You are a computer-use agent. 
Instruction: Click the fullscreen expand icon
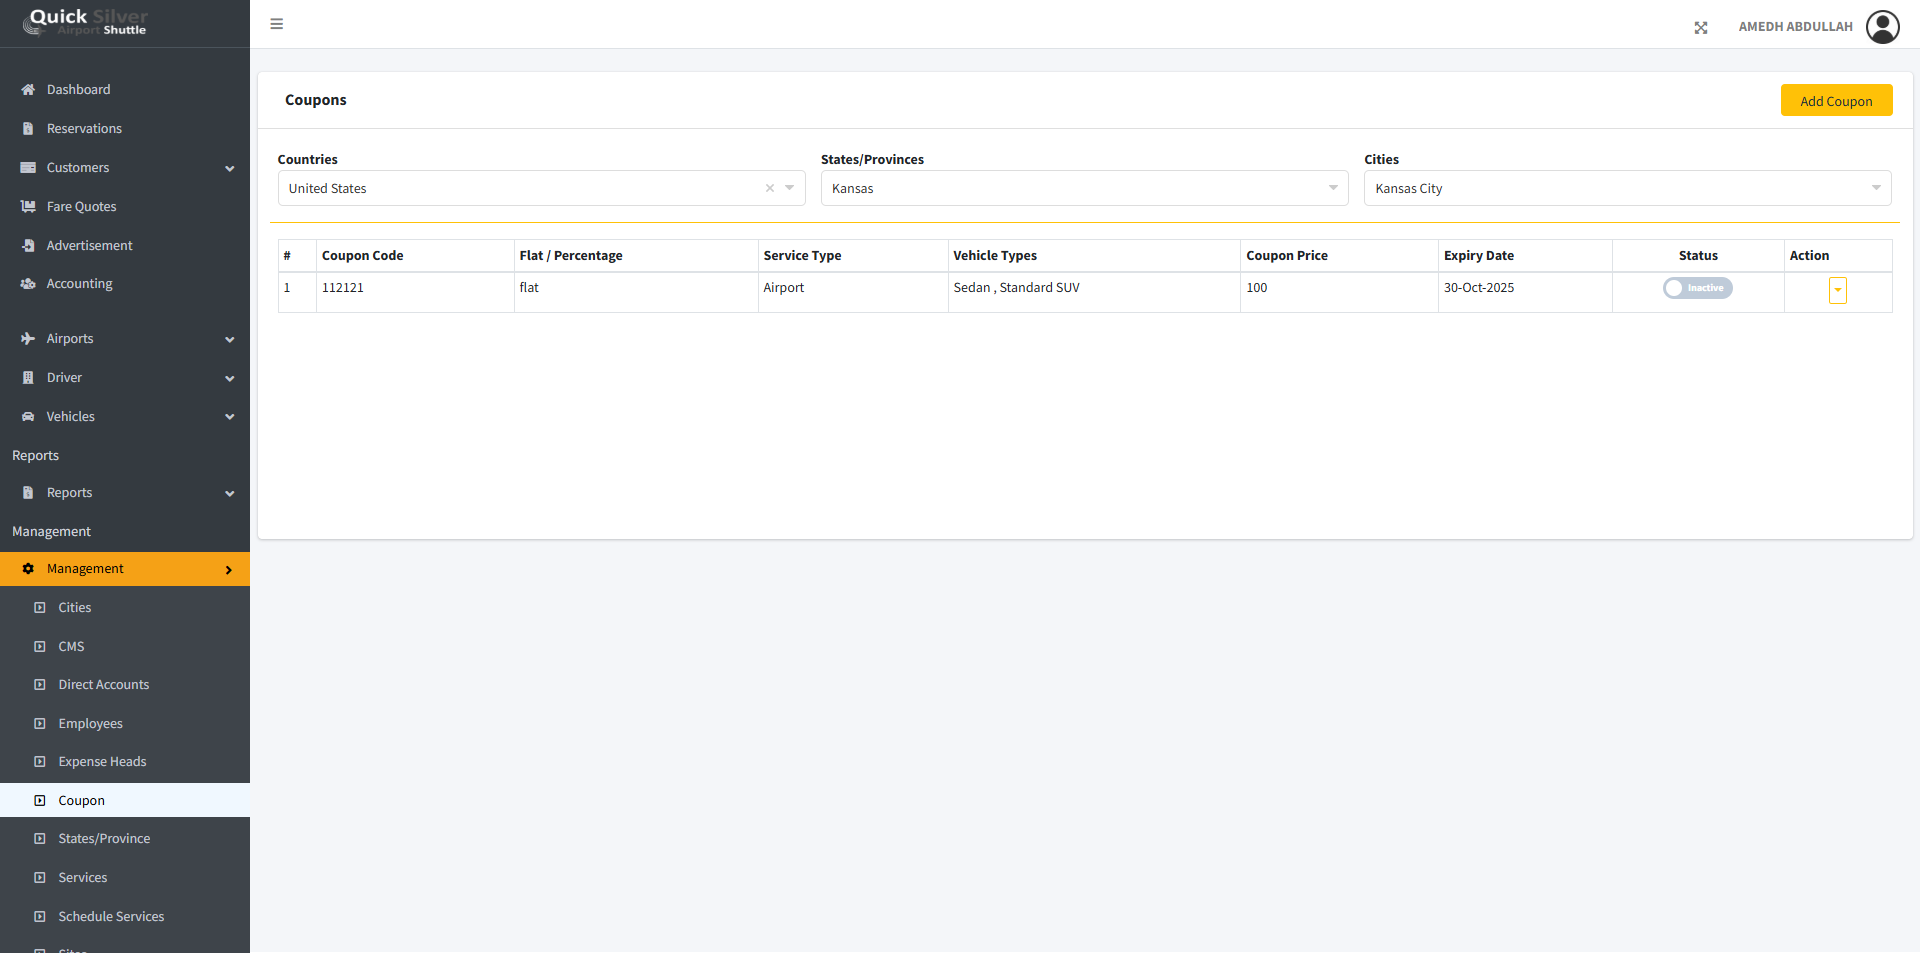tap(1700, 28)
